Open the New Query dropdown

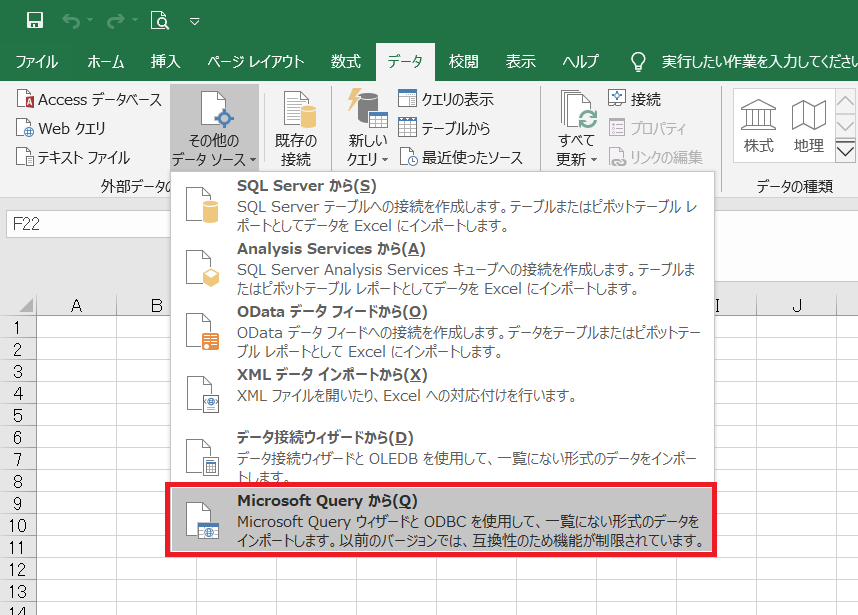point(366,128)
